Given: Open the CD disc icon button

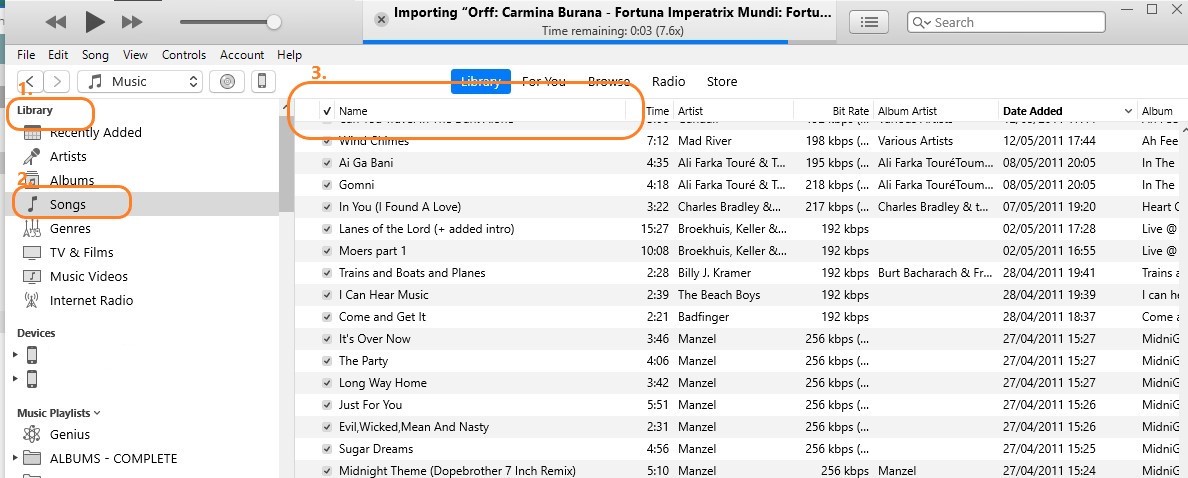Looking at the screenshot, I should pyautogui.click(x=227, y=82).
